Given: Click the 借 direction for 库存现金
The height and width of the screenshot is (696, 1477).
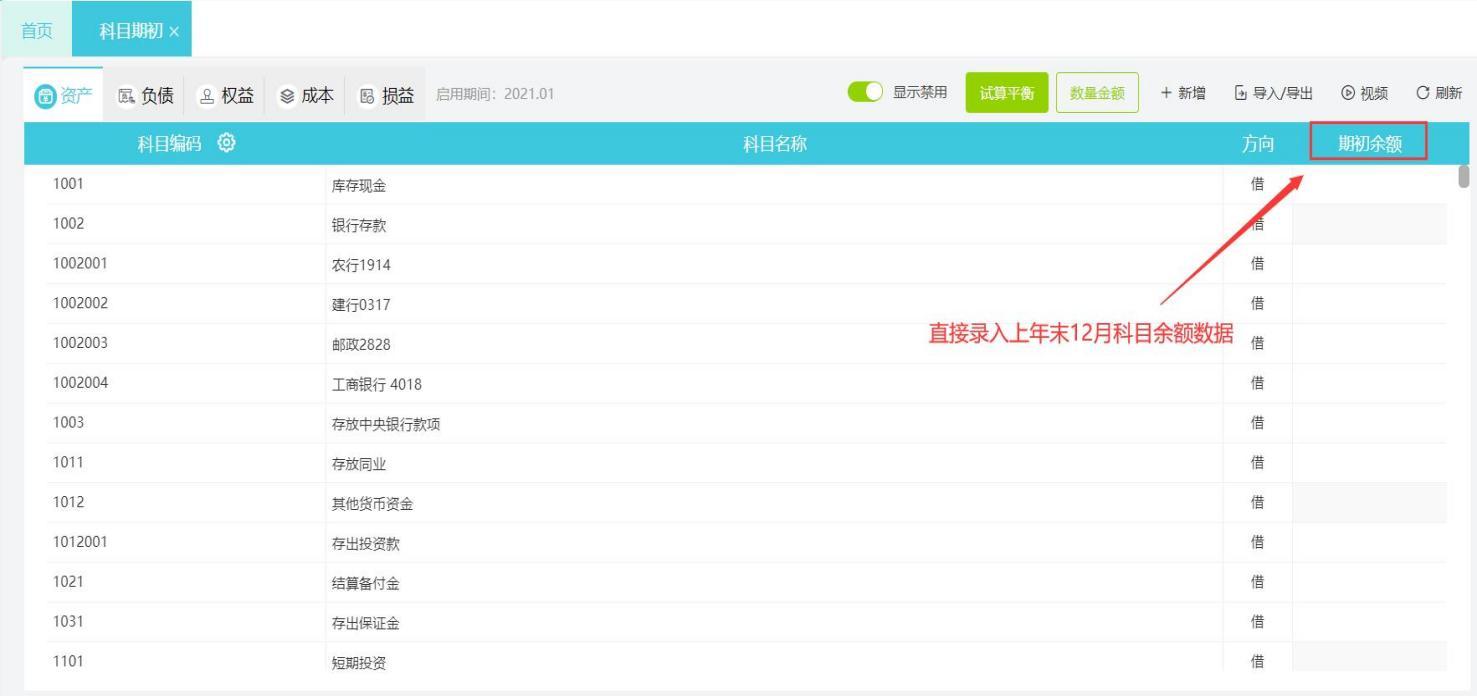Looking at the screenshot, I should [1258, 184].
